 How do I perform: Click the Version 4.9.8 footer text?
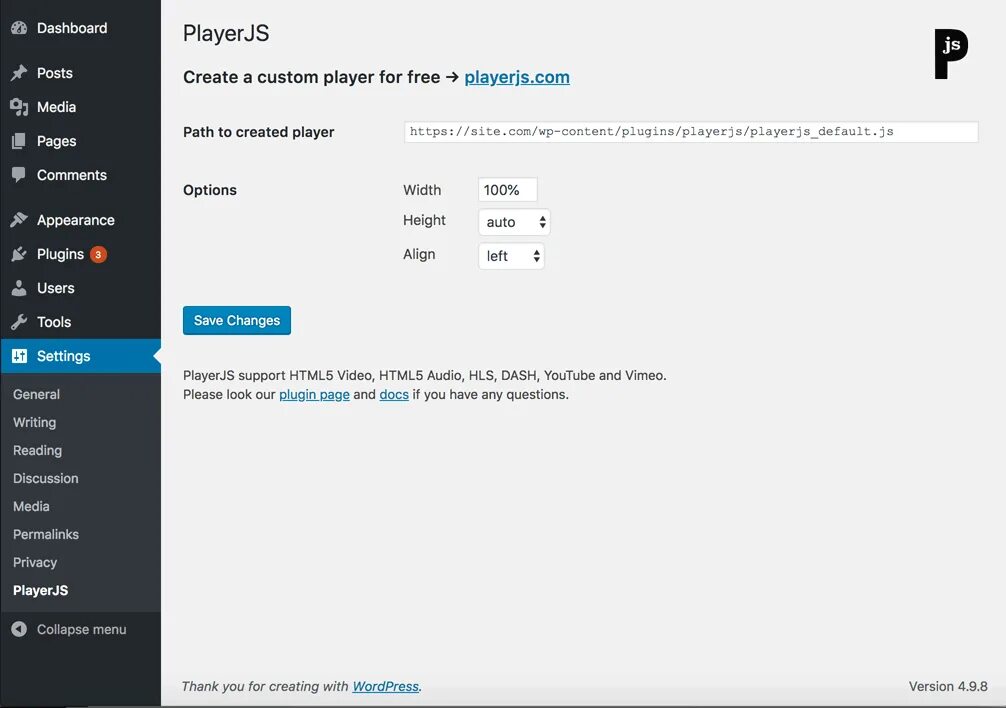point(948,686)
